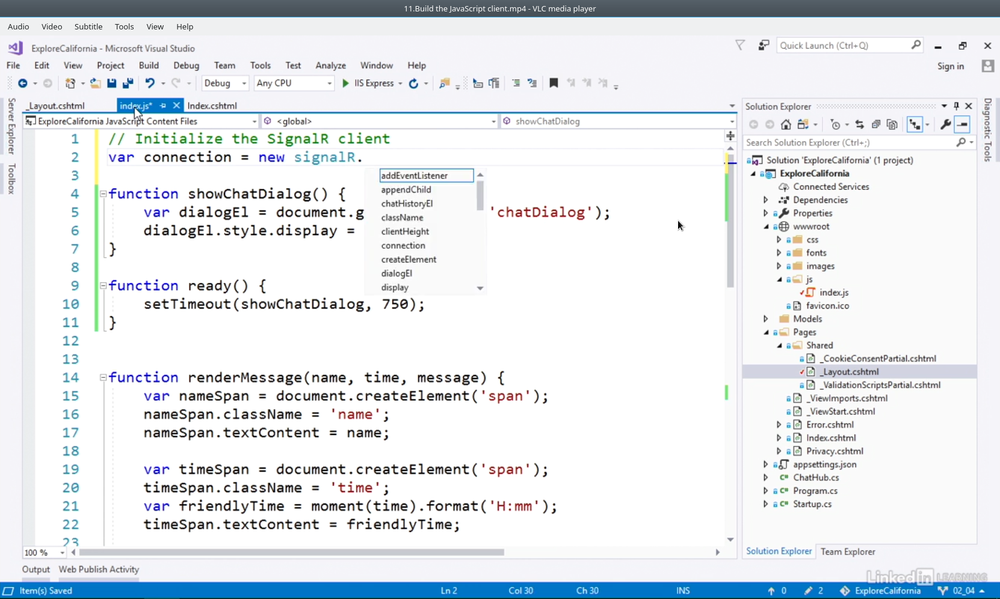The width and height of the screenshot is (1000, 599).
Task: Switch to the _Layout.cshtml tab
Action: pyautogui.click(x=56, y=106)
